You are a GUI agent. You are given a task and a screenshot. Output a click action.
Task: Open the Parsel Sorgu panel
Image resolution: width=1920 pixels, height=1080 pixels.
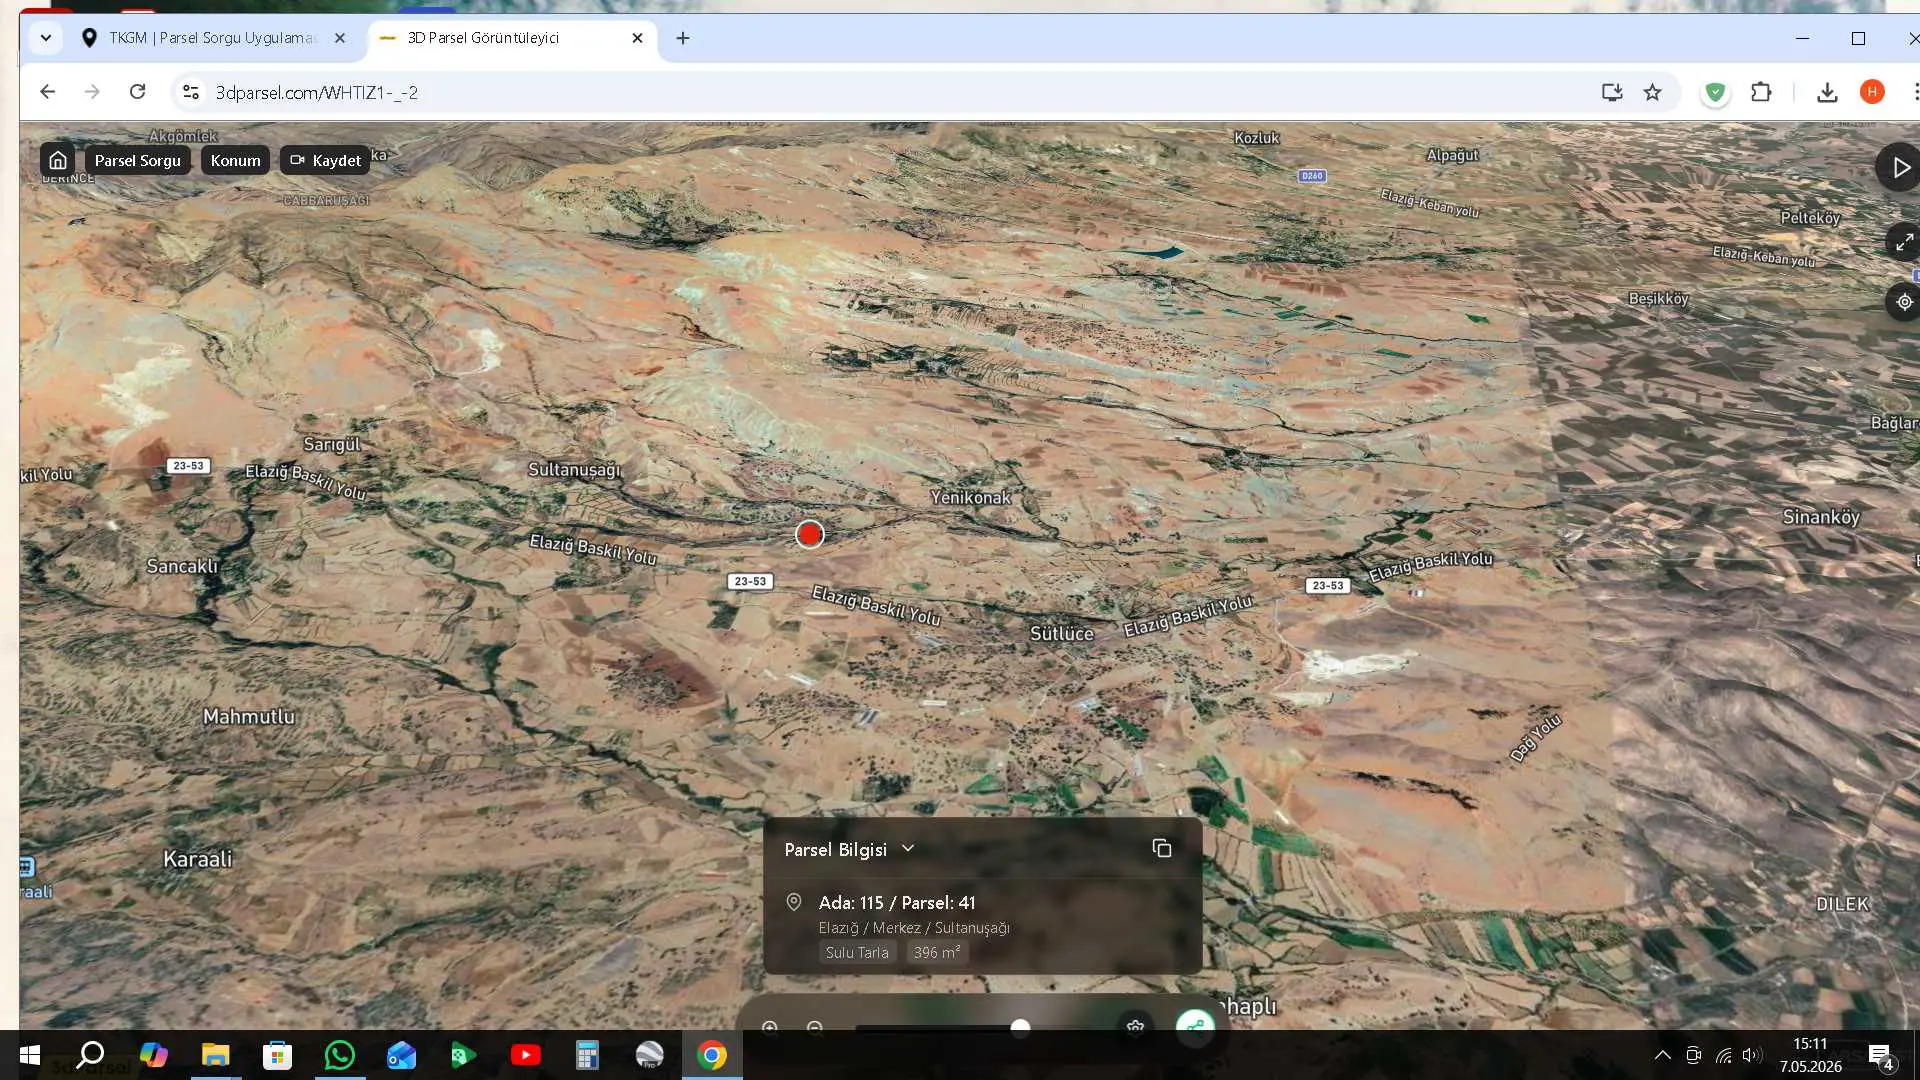pos(138,160)
